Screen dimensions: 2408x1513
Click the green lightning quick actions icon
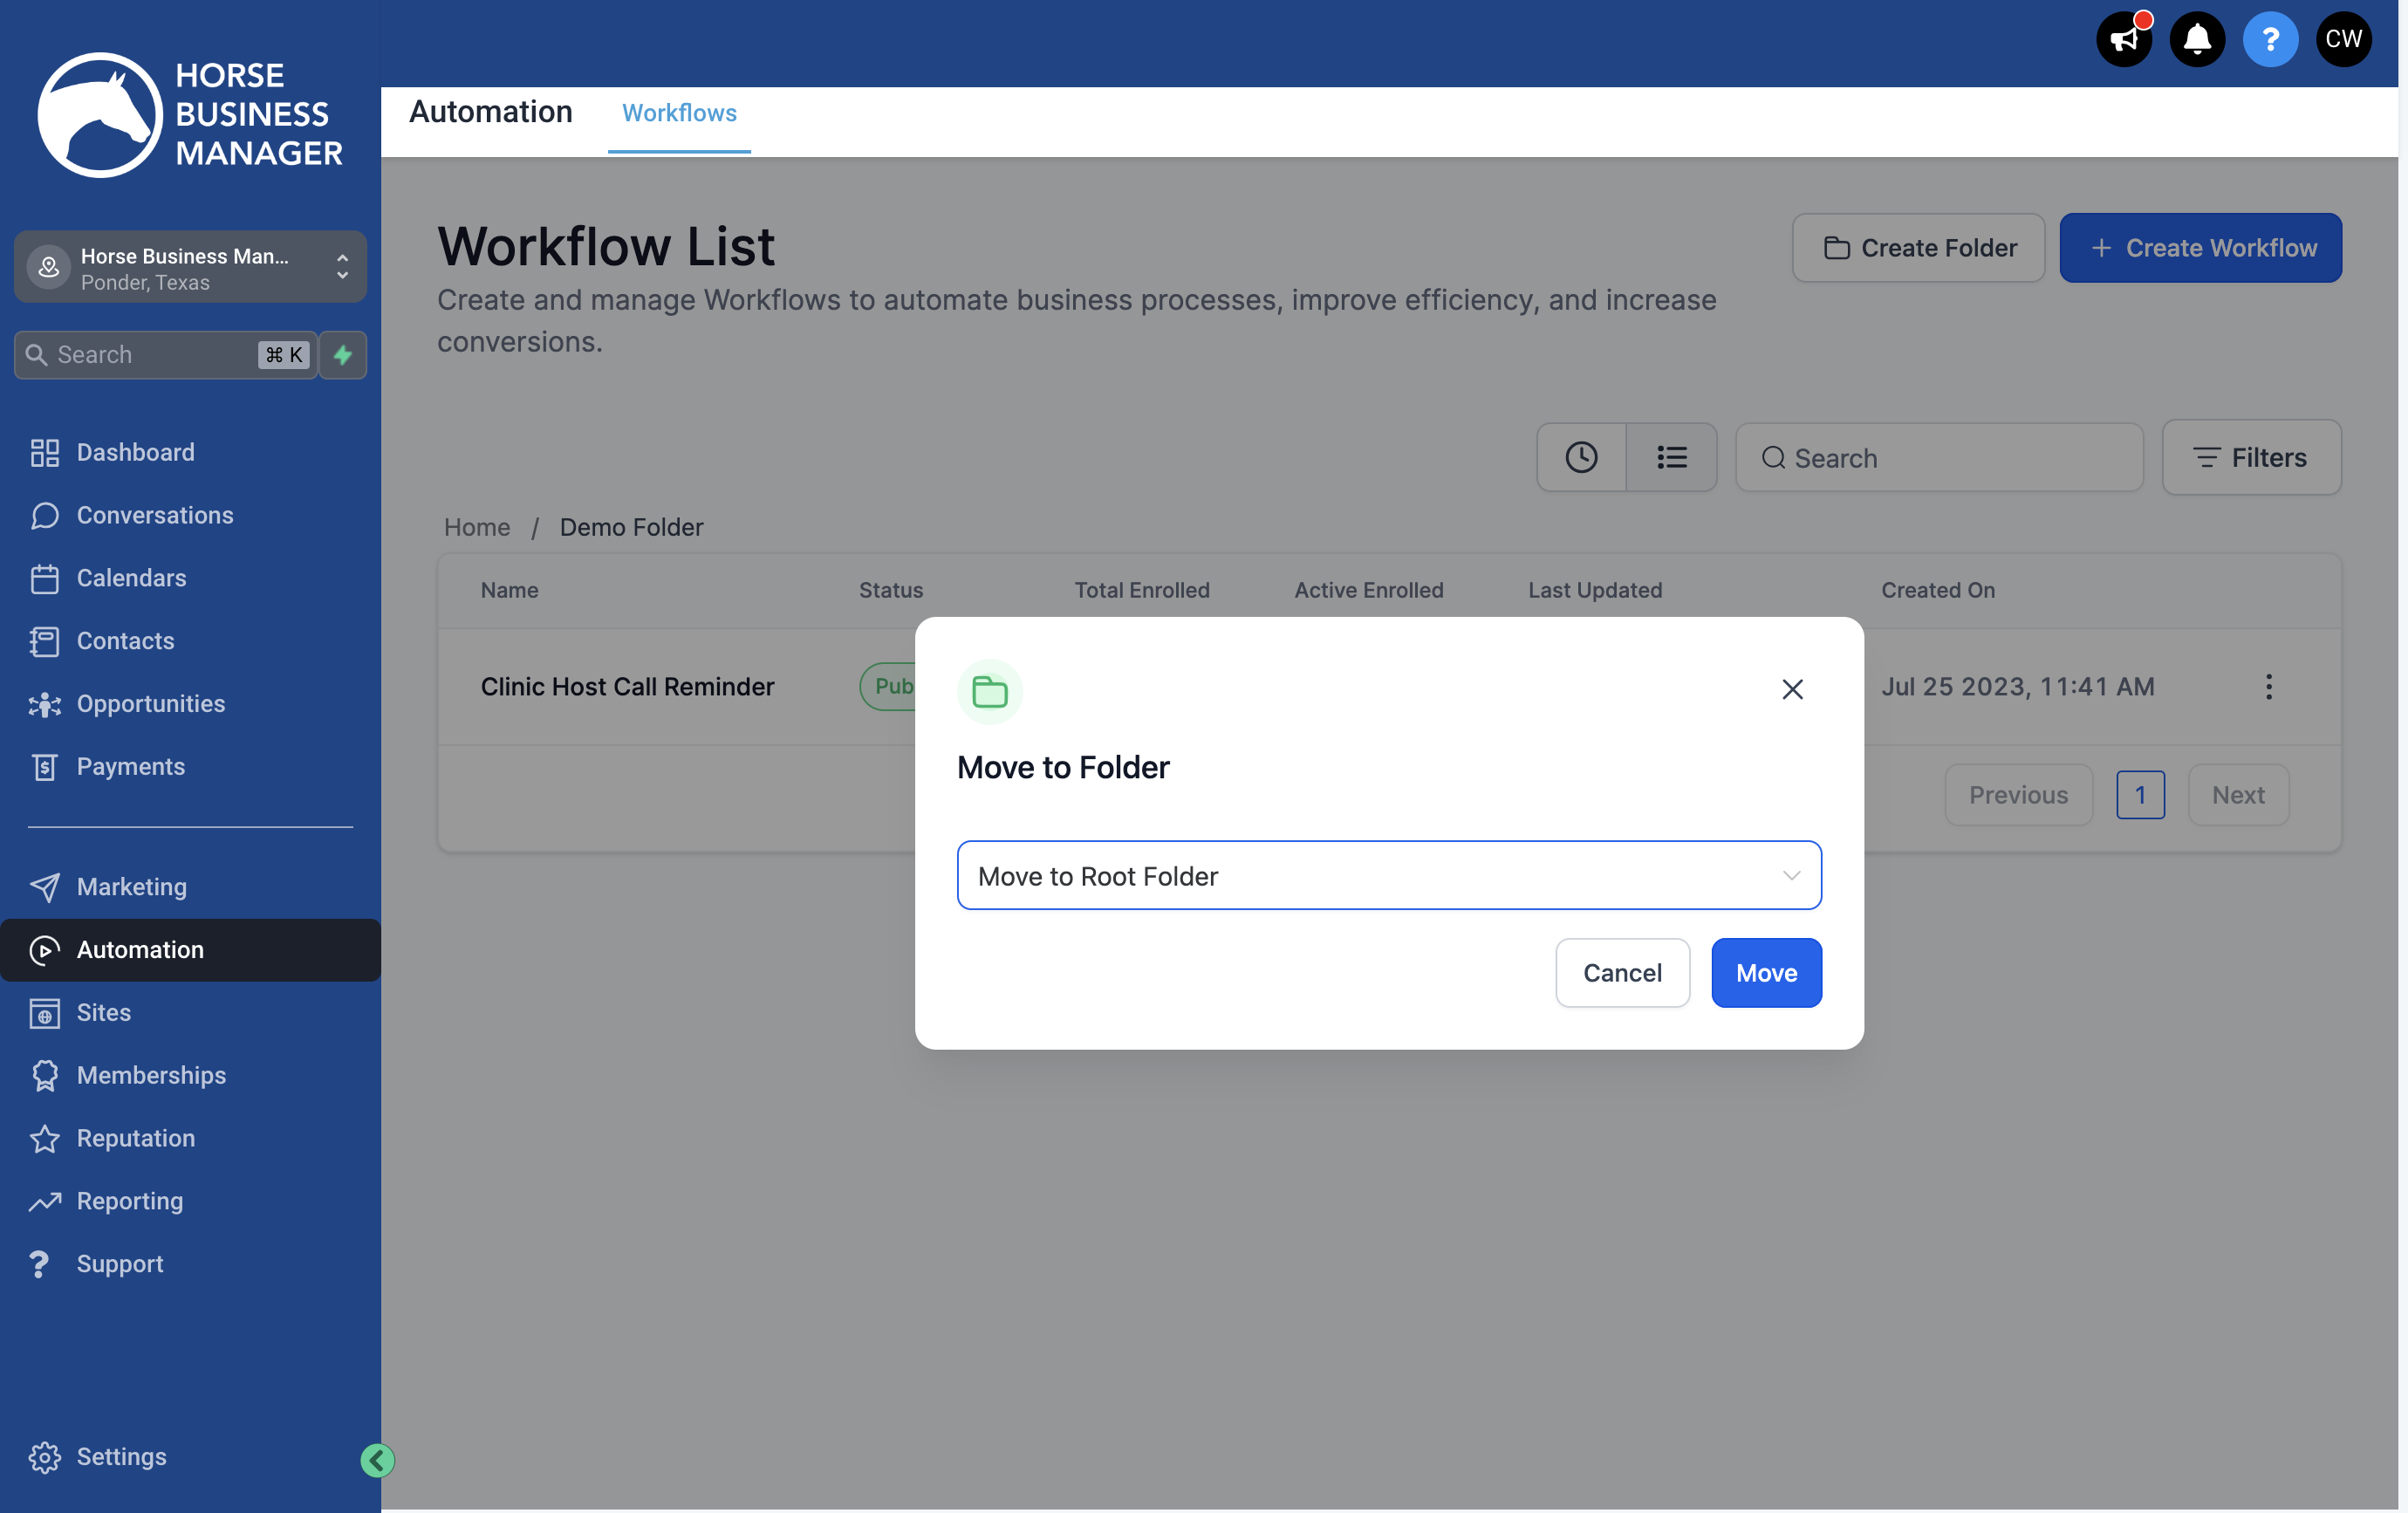(x=343, y=355)
